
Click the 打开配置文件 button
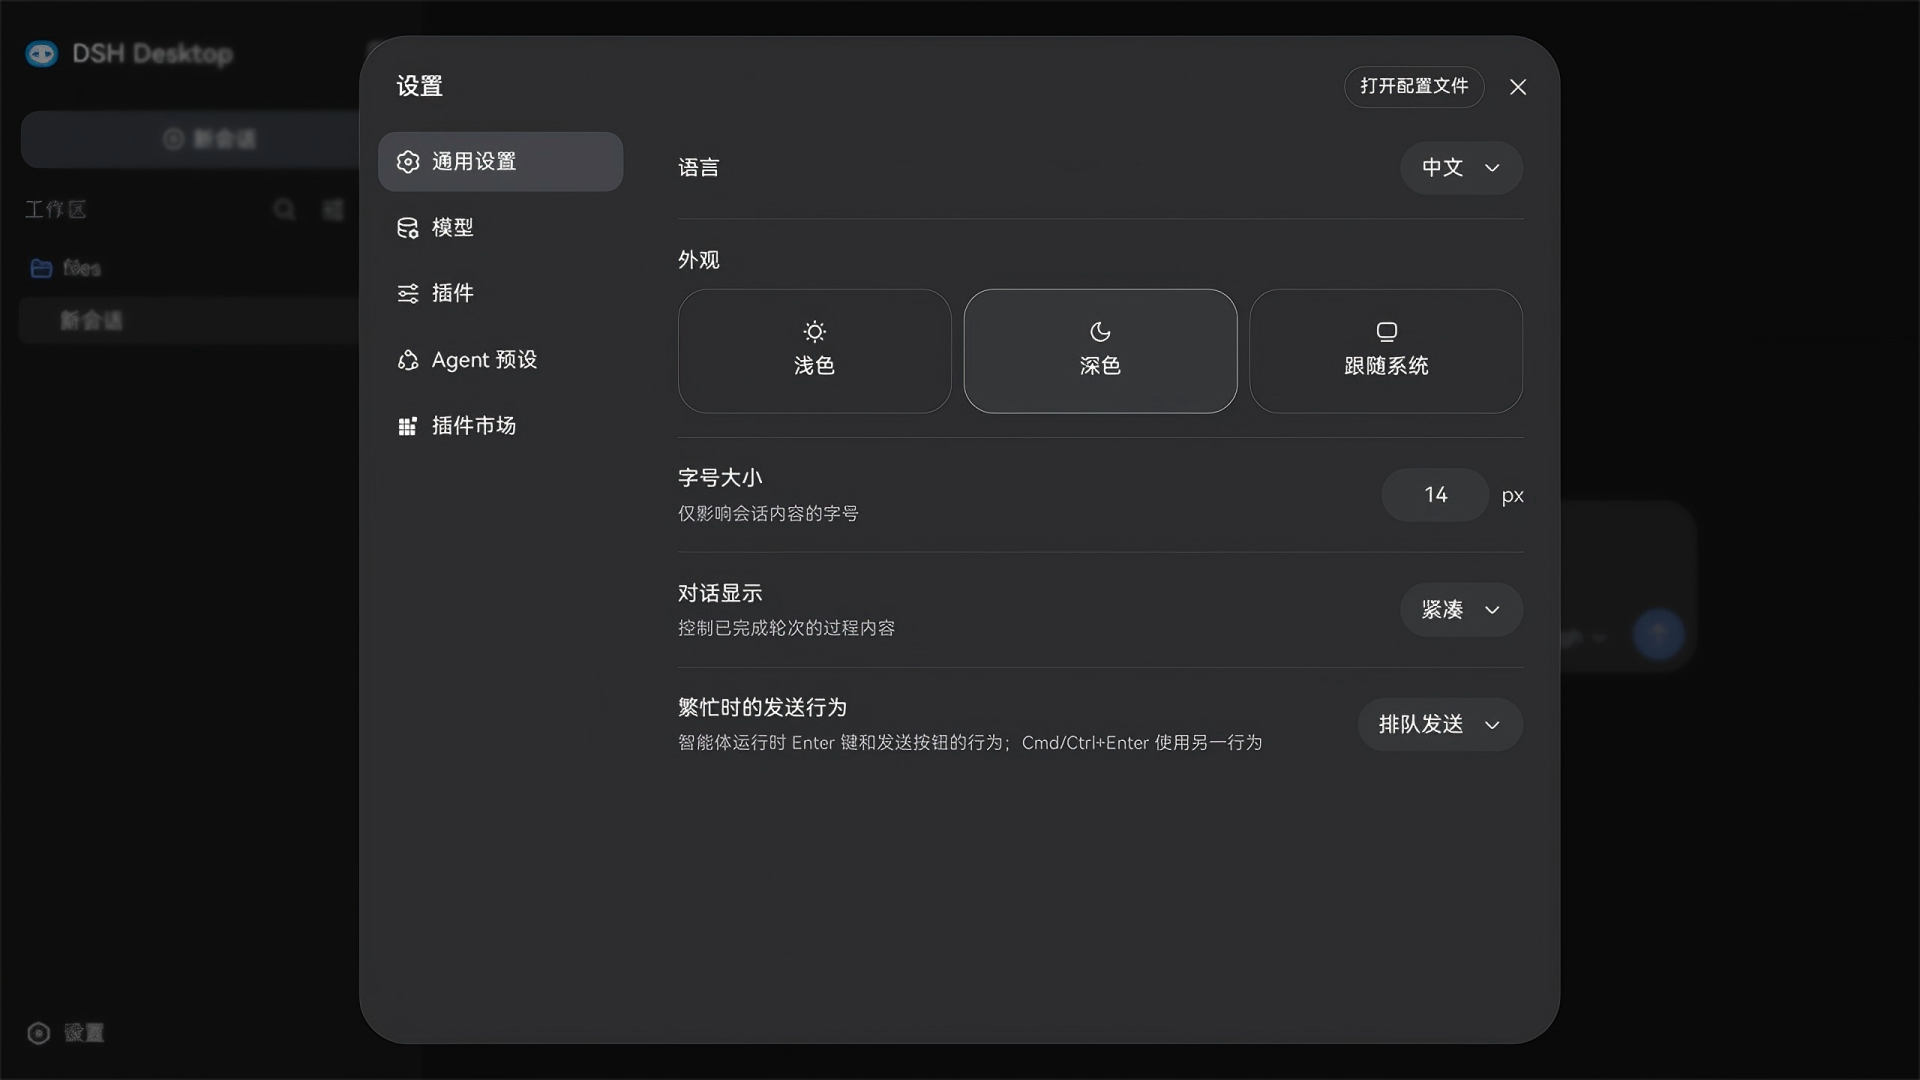click(1414, 87)
